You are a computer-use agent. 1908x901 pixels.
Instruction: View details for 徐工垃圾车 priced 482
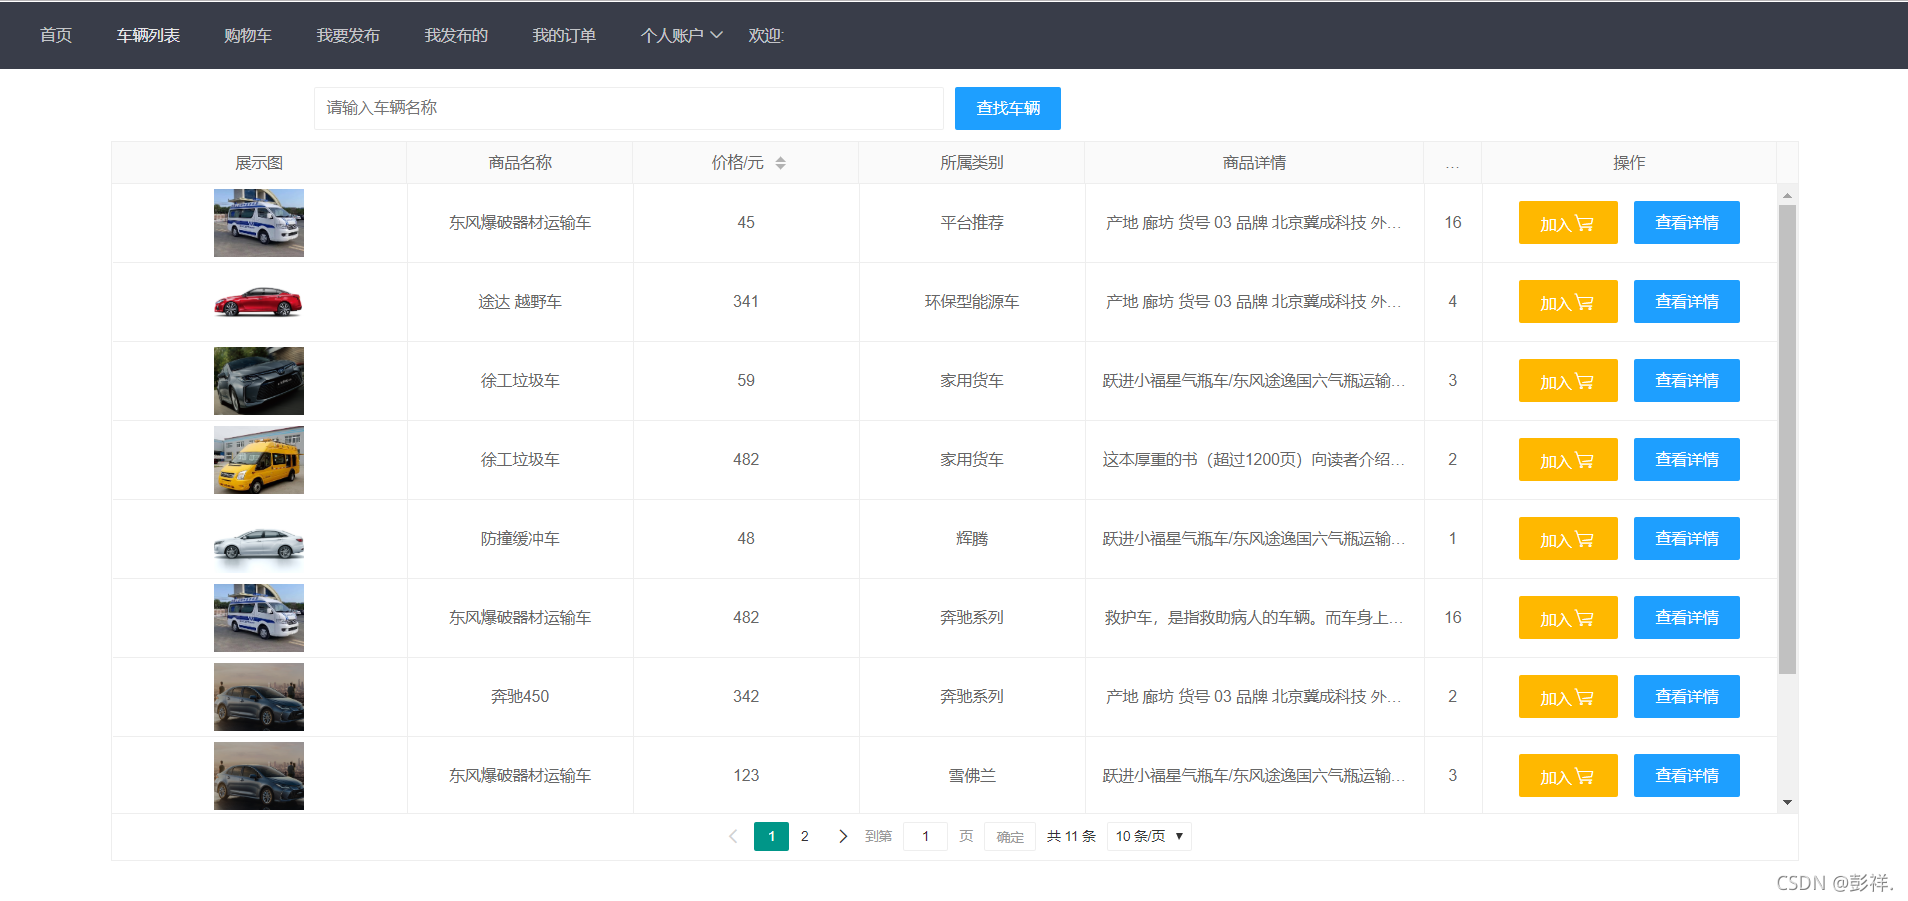click(1687, 460)
